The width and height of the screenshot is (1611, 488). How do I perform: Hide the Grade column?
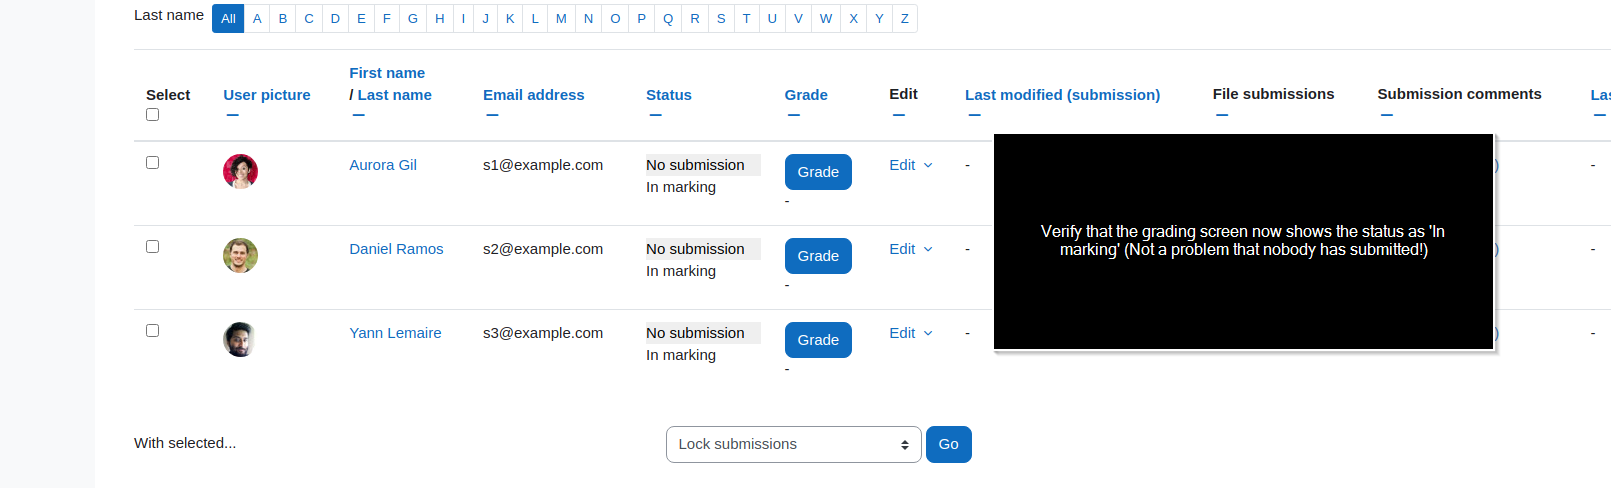tap(793, 115)
